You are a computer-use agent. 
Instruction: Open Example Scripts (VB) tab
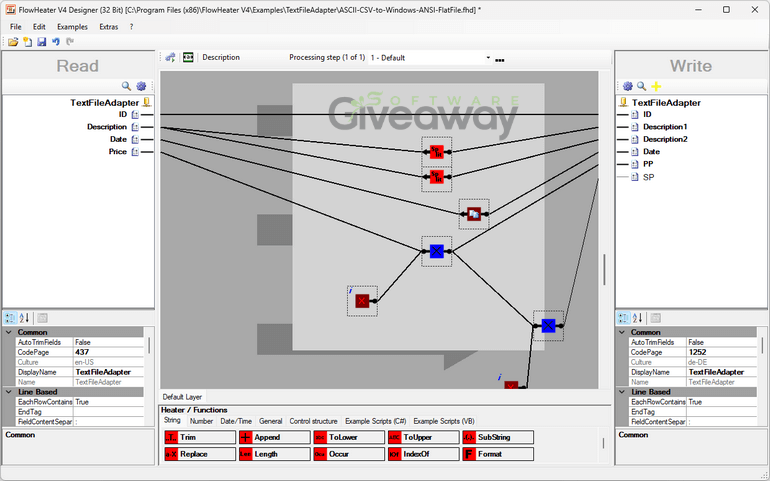click(x=444, y=421)
